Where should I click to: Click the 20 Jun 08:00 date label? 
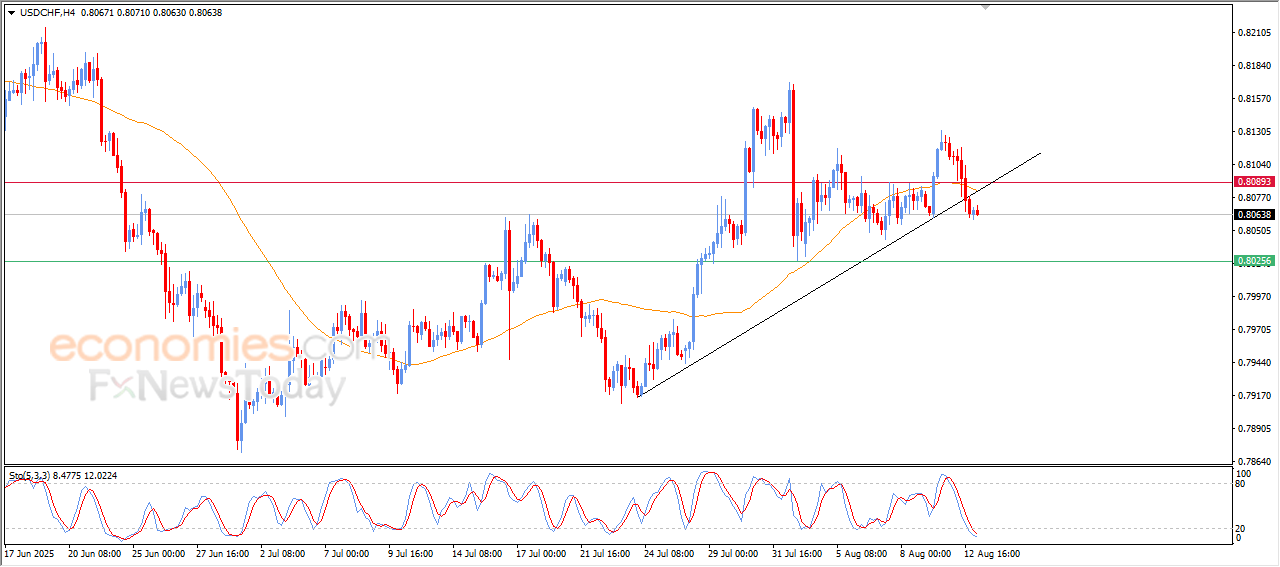pyautogui.click(x=94, y=552)
